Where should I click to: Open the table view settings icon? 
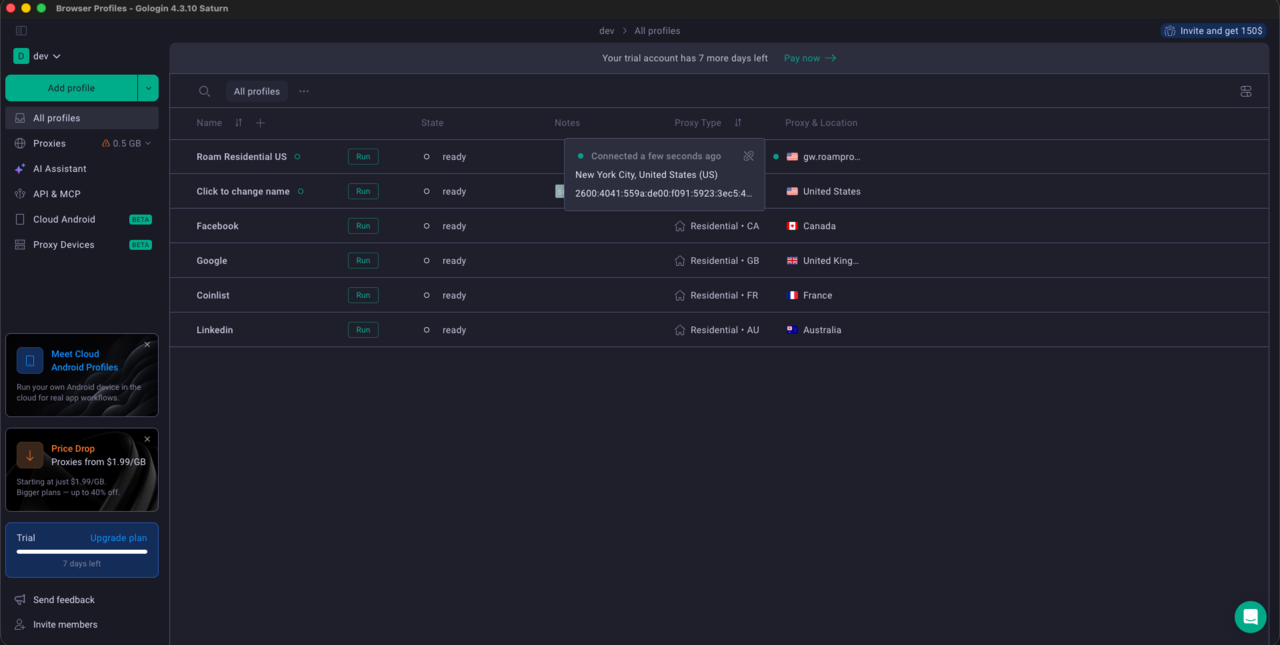coord(1246,91)
